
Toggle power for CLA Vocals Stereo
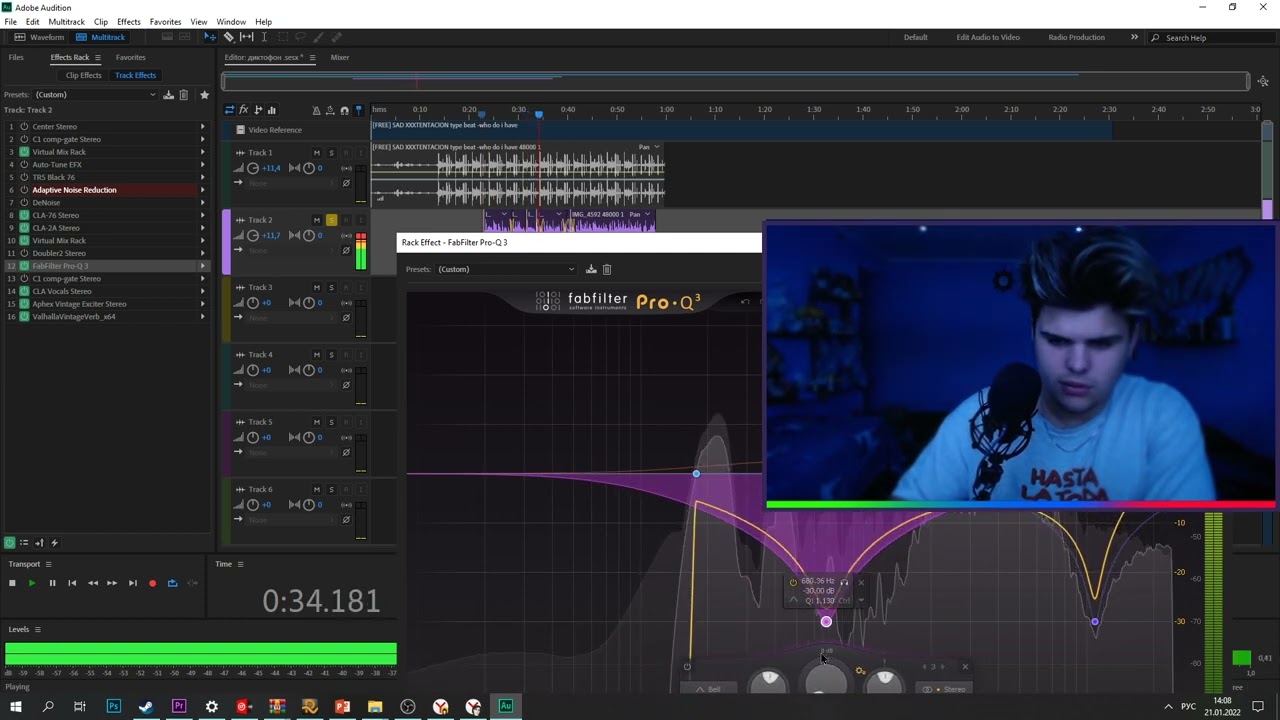24,291
